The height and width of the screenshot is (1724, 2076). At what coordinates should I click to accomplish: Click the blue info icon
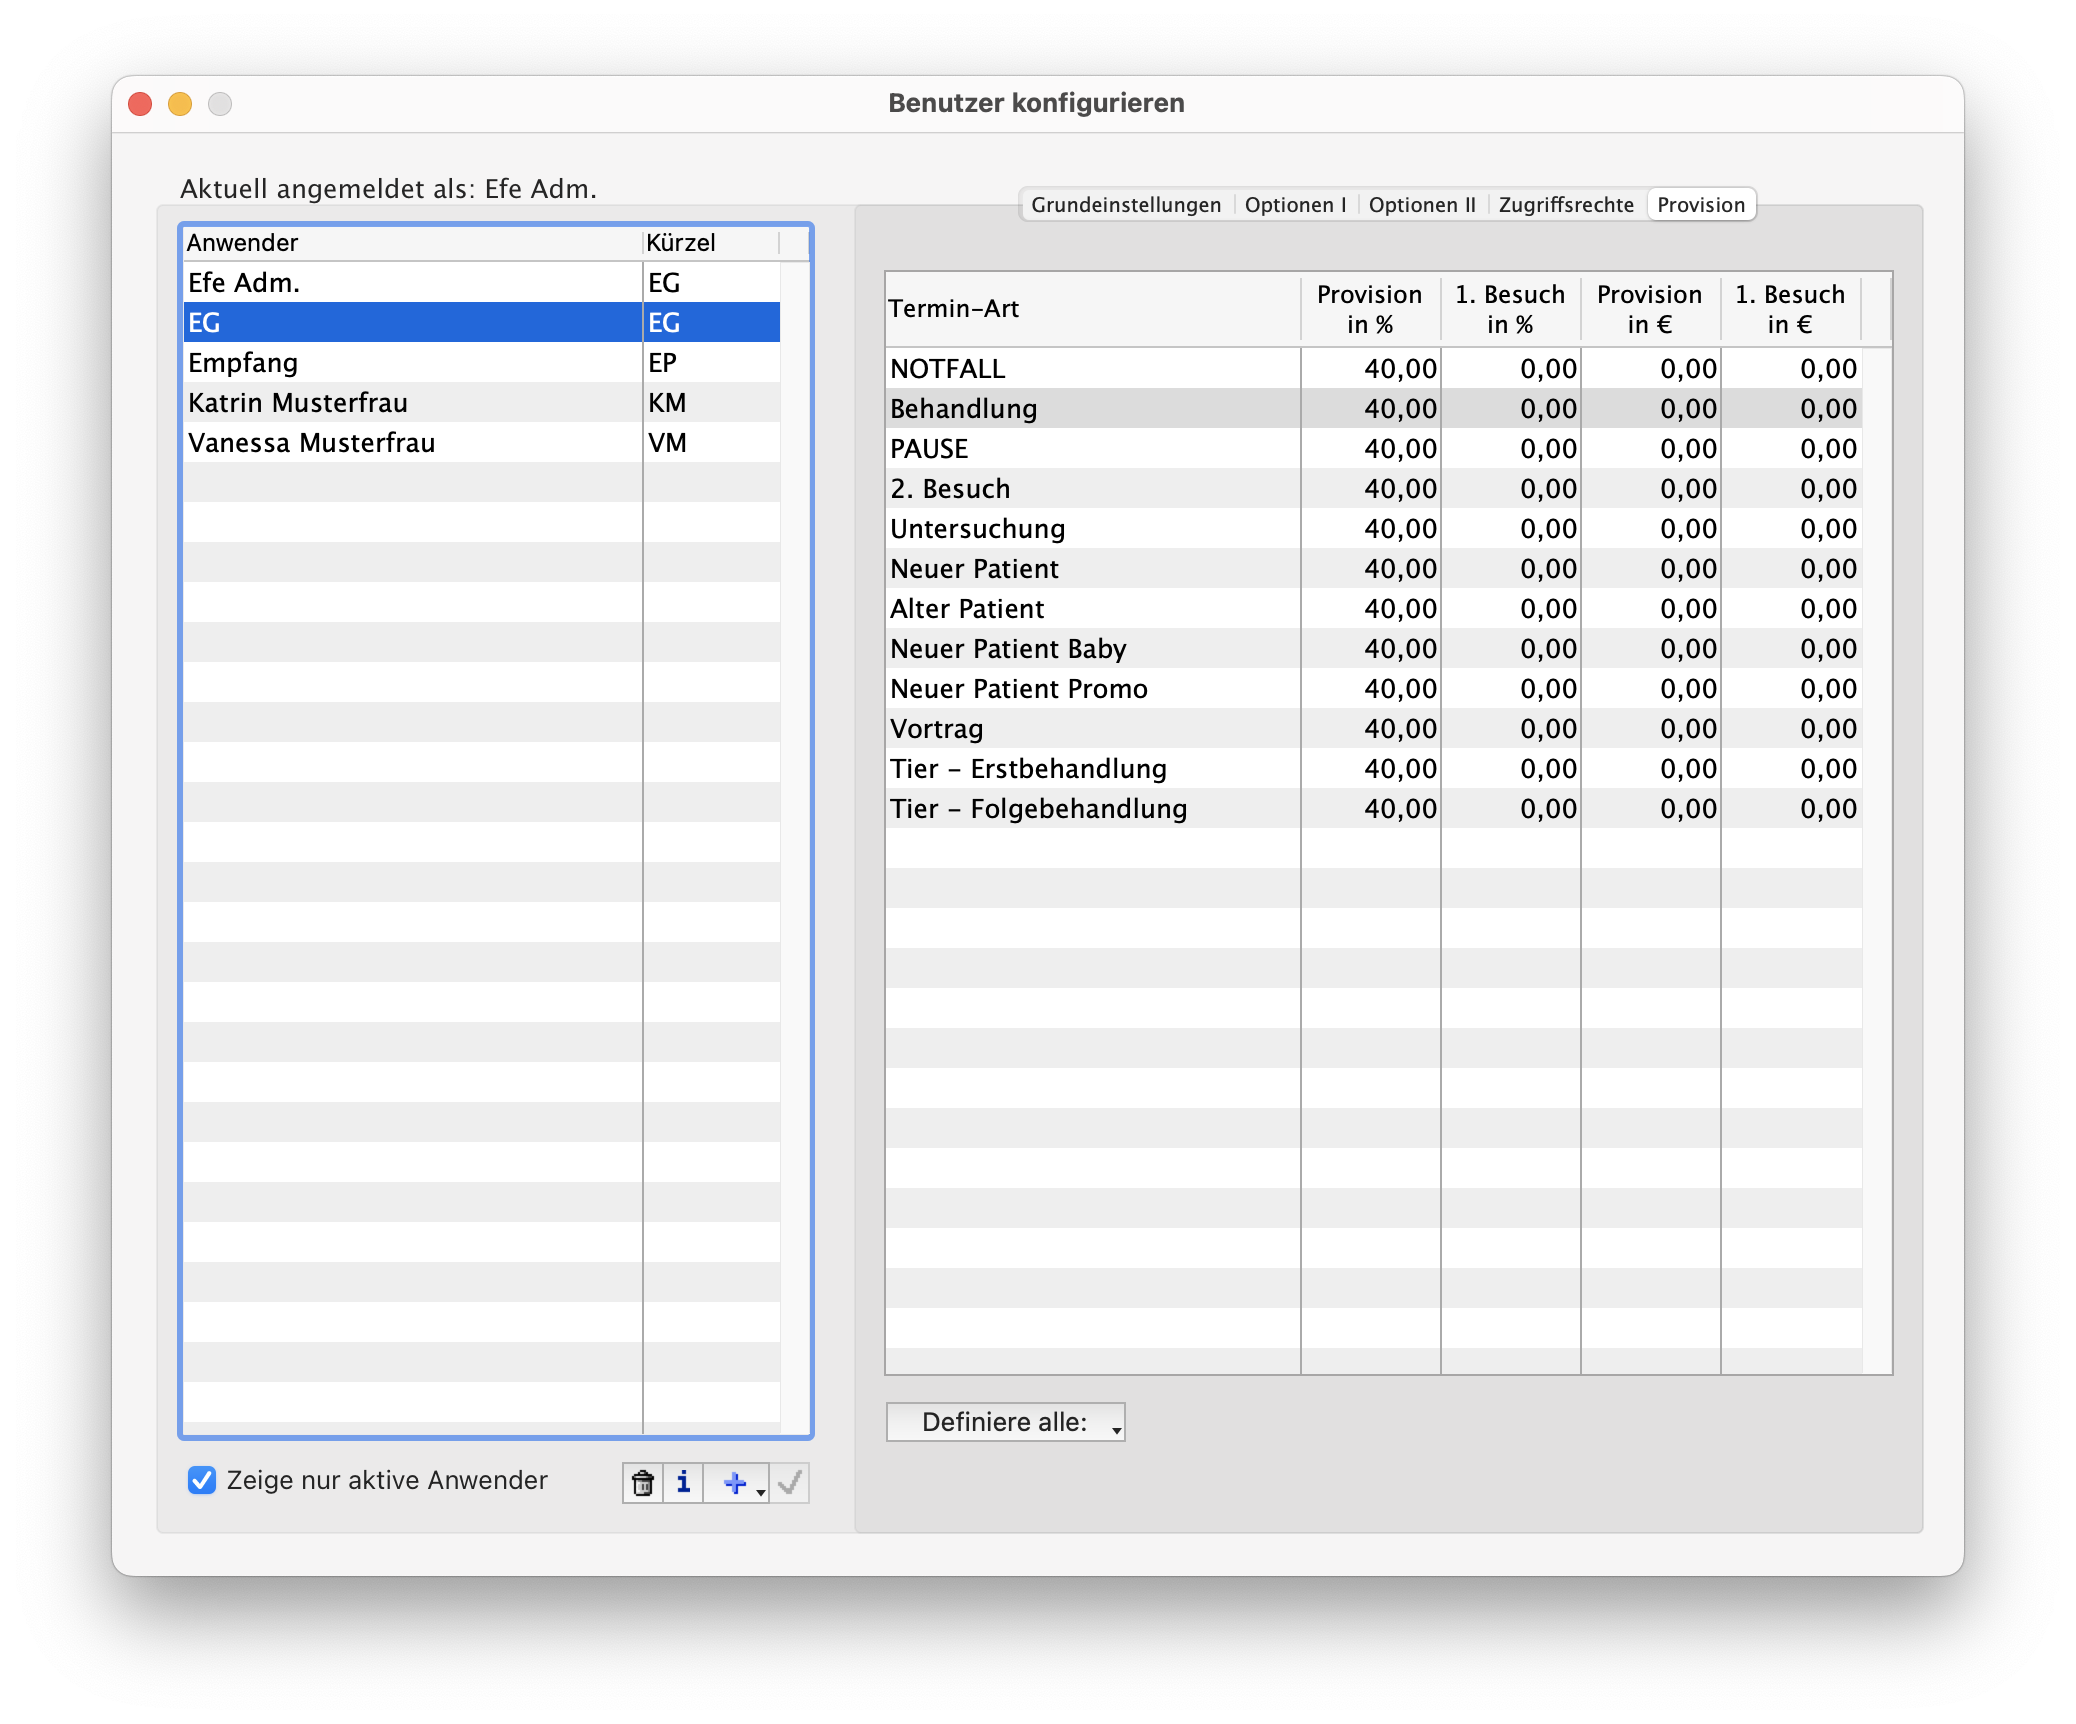point(683,1482)
